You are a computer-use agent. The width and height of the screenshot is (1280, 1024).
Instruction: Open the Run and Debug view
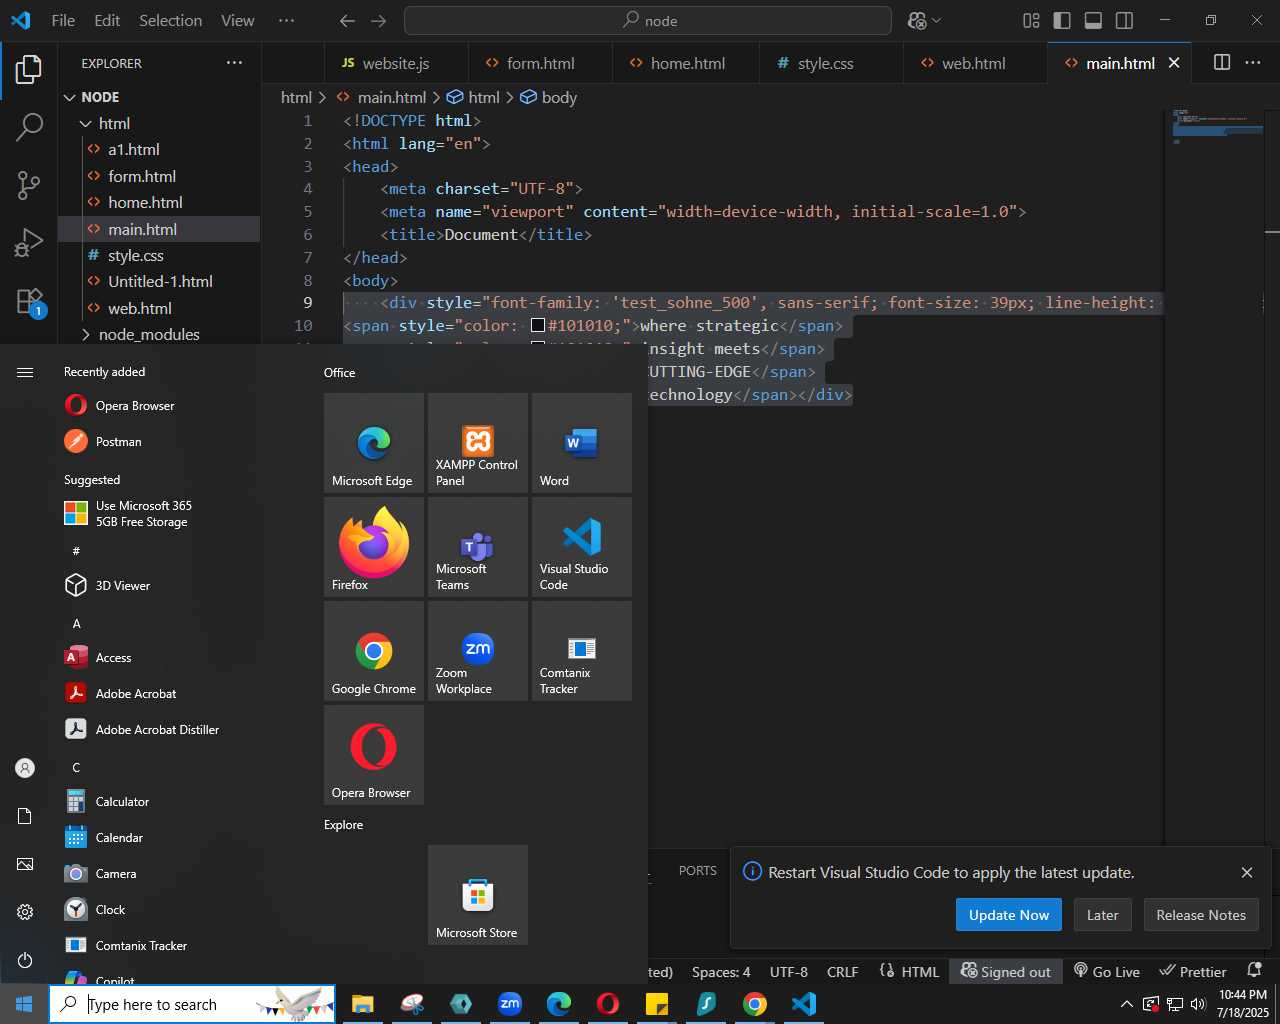tap(29, 242)
